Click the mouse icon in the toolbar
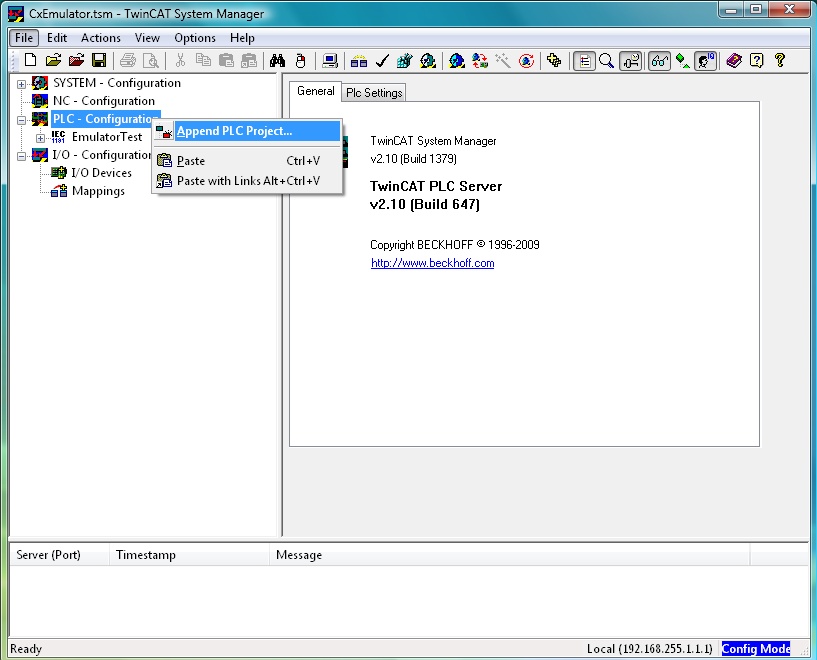Screen dimensions: 817x660 [x=300, y=60]
